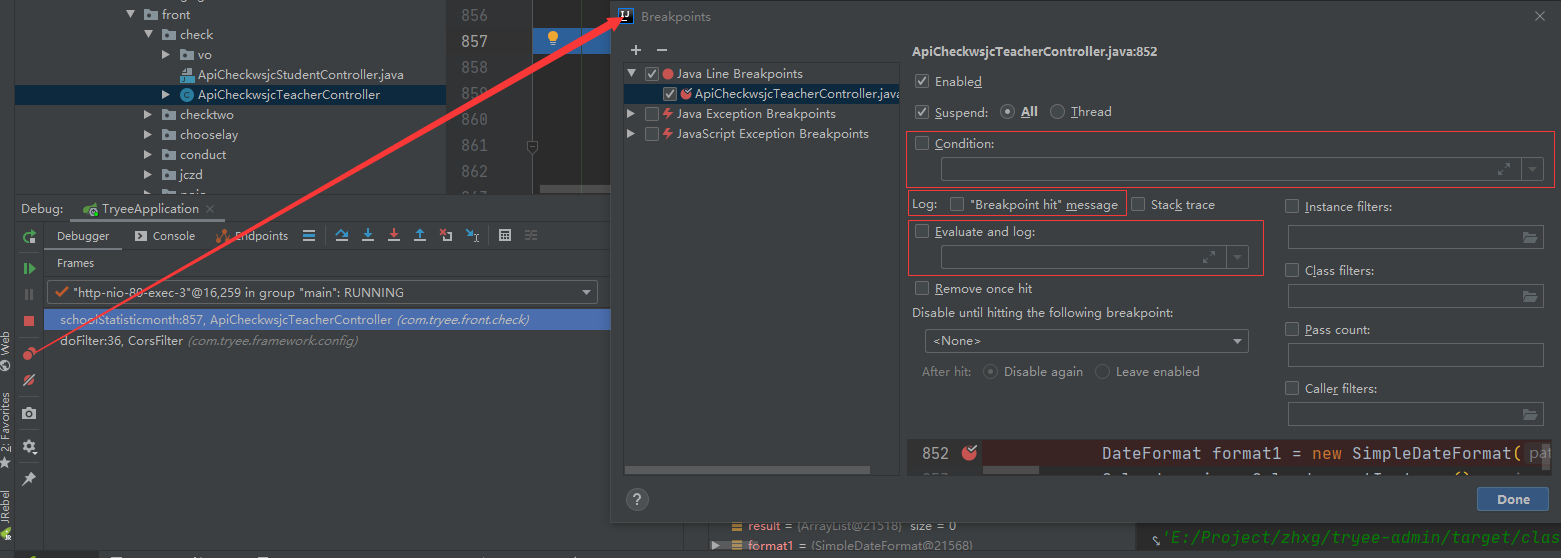Switch to the Debugger tab
This screenshot has width=1561, height=558.
[83, 236]
